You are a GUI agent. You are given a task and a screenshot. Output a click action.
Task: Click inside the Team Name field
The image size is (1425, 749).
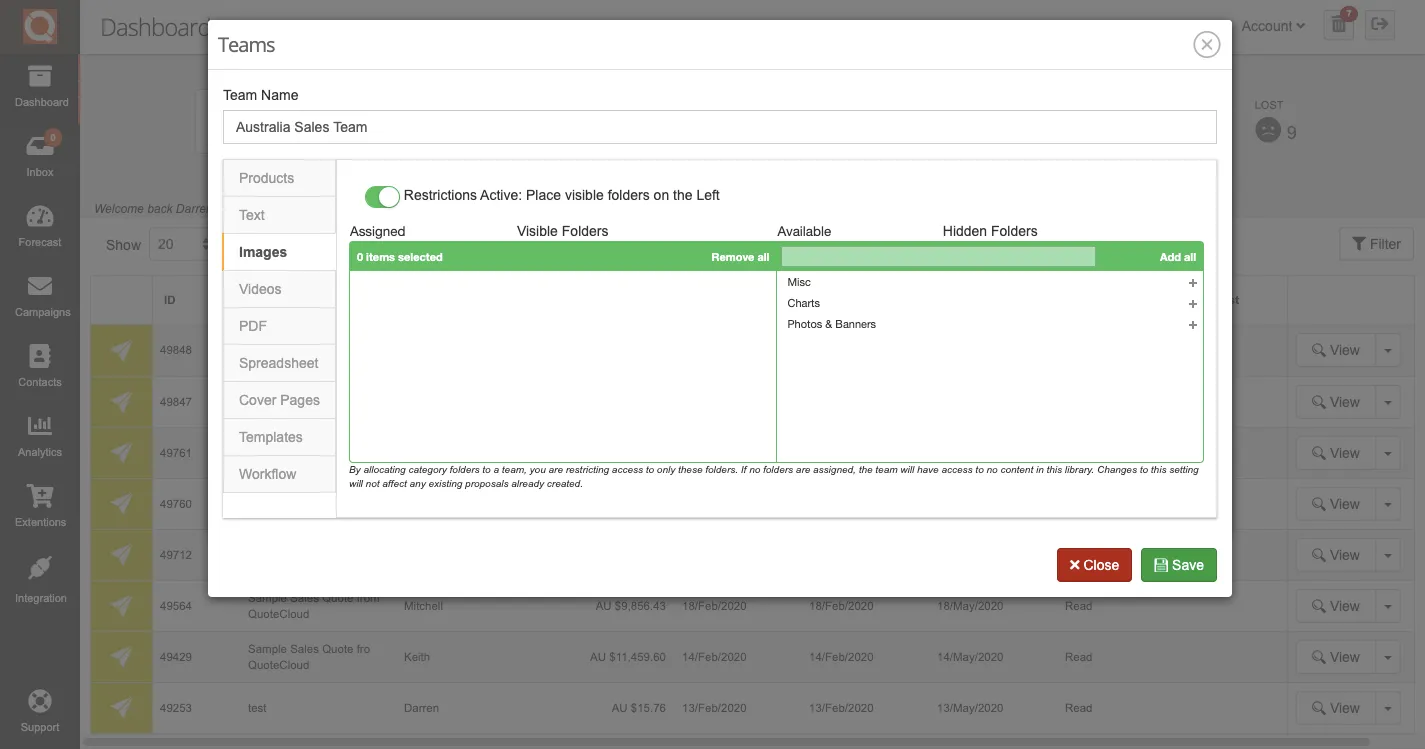tap(719, 127)
